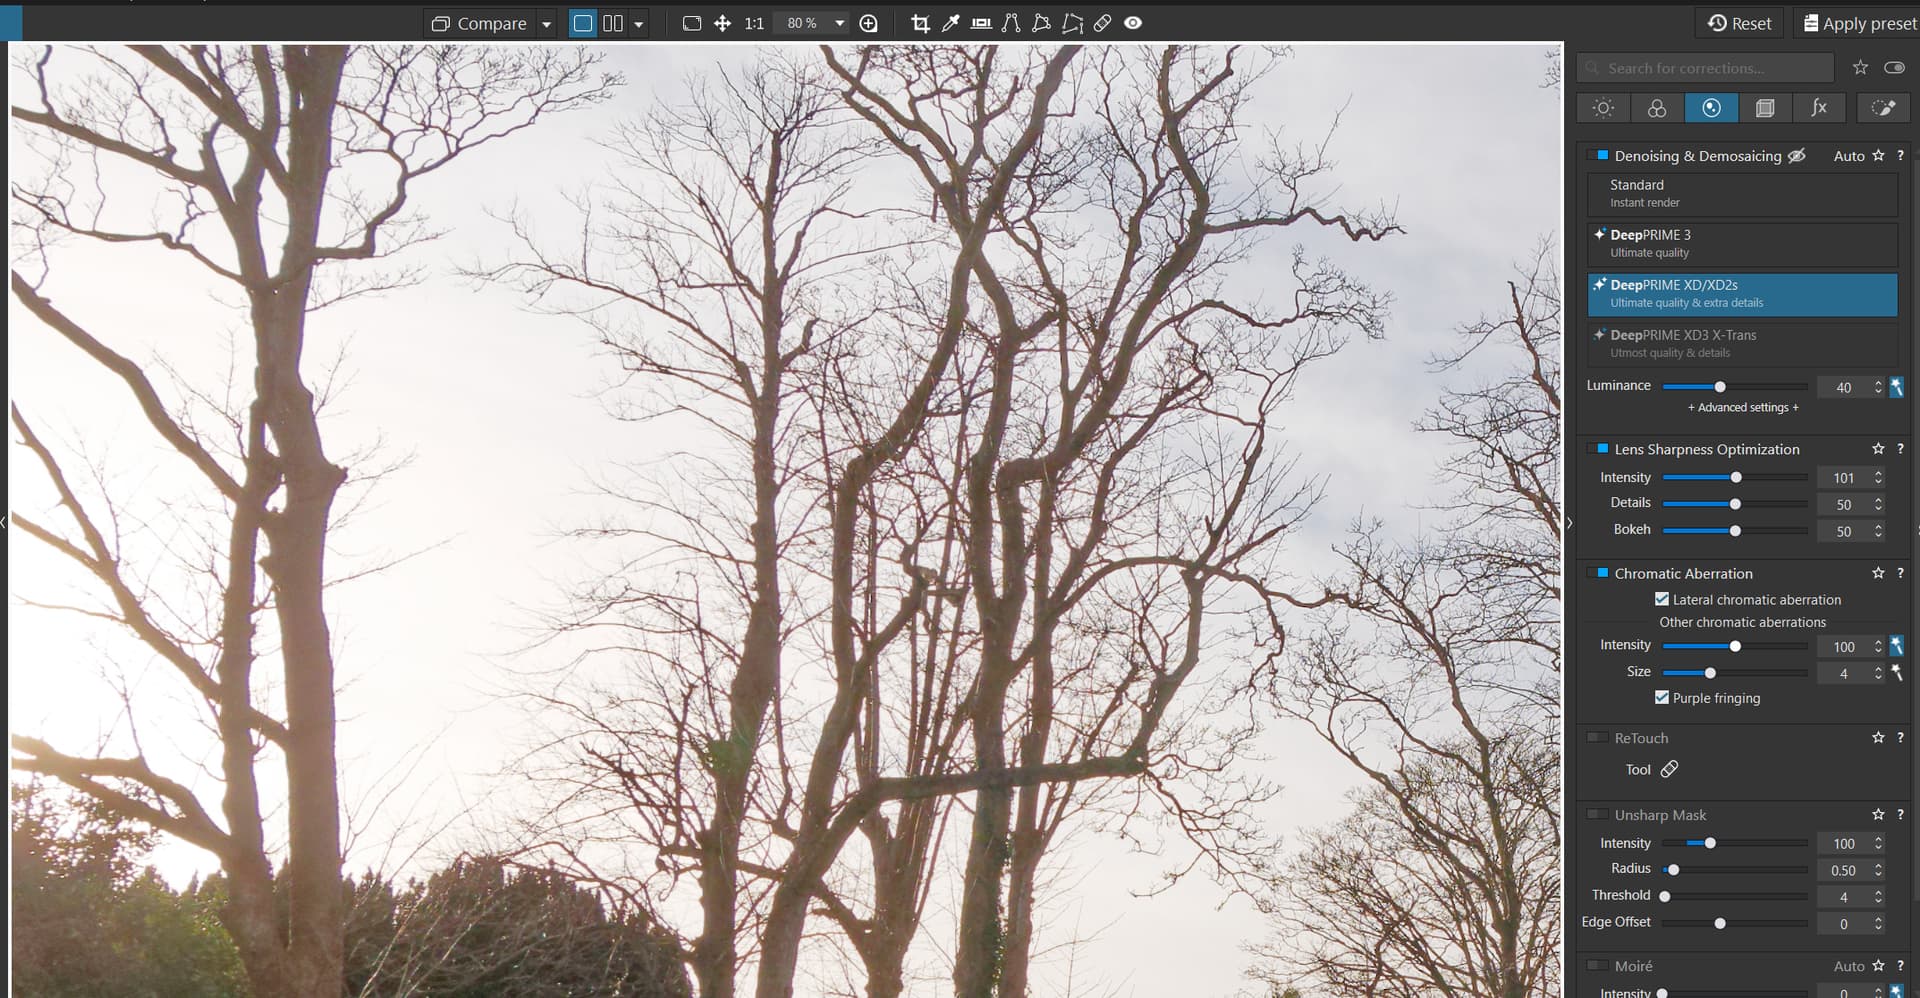Image resolution: width=1920 pixels, height=998 pixels.
Task: Open the zoom percentage dropdown
Action: [839, 23]
